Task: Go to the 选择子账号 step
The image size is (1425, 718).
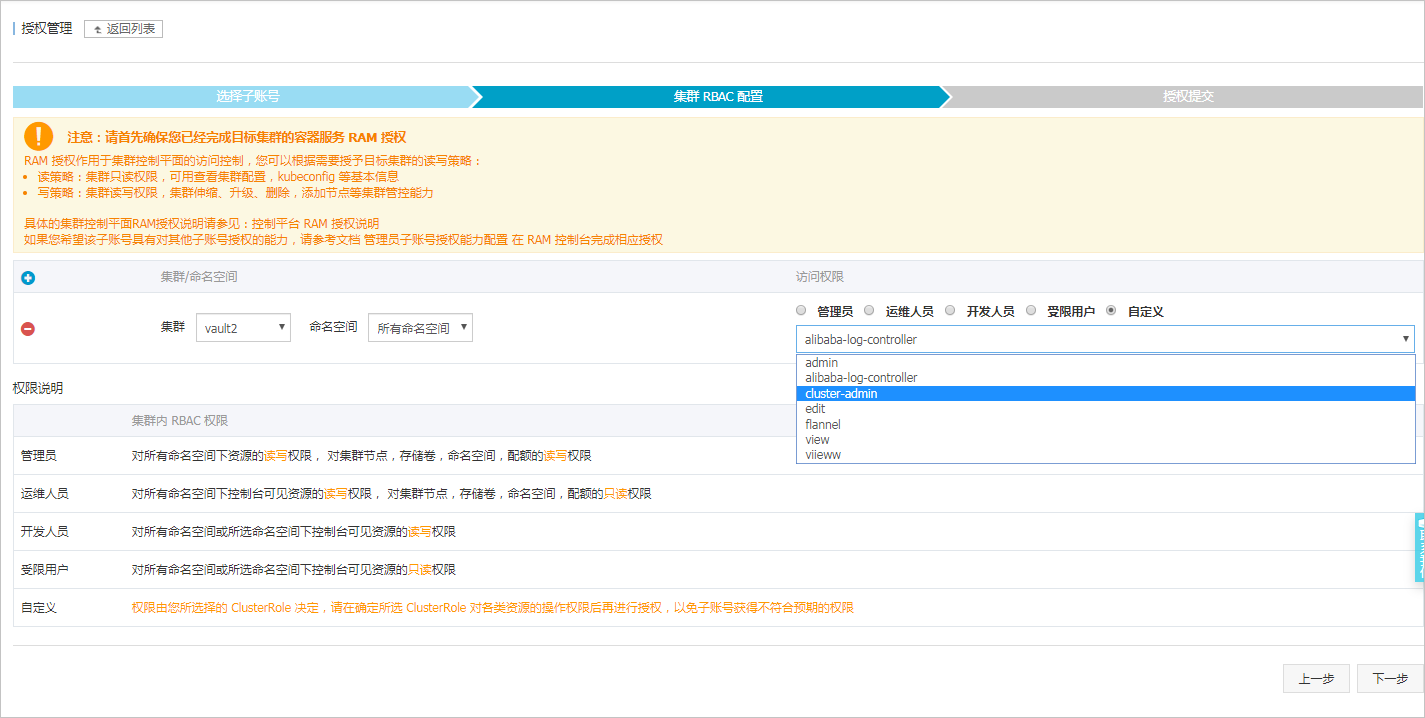Action: click(x=247, y=97)
